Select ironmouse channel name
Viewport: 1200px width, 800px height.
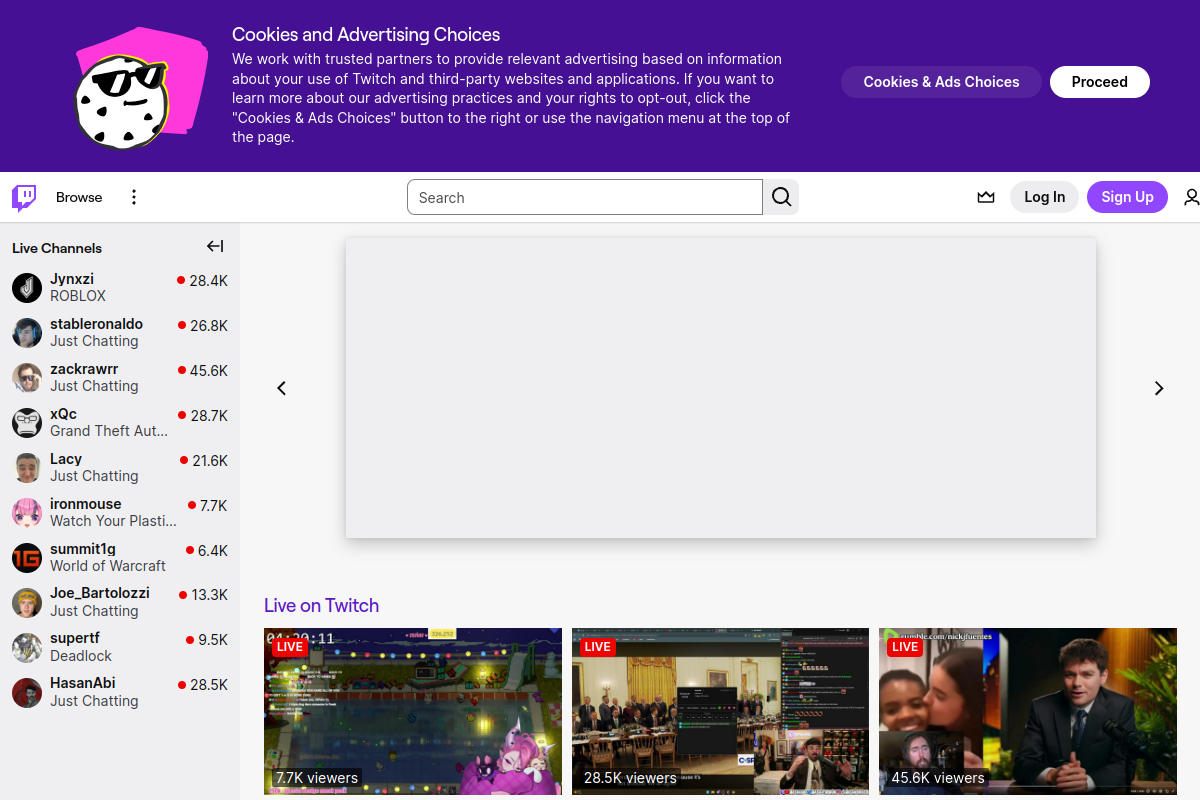coord(86,504)
